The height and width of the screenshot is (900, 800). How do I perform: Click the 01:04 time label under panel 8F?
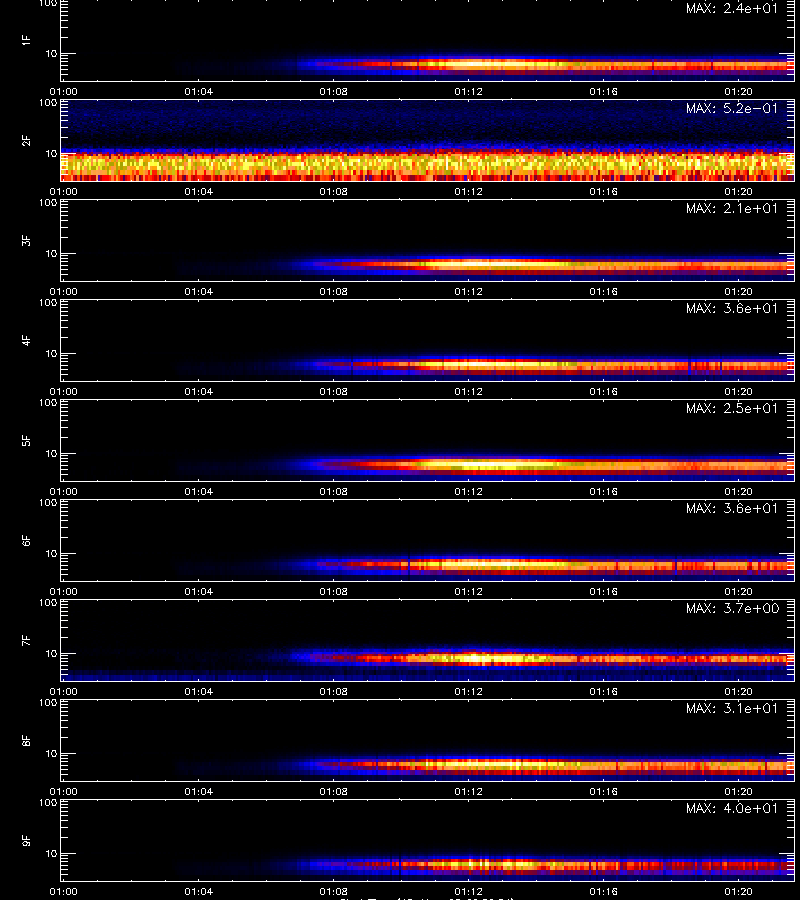199,792
